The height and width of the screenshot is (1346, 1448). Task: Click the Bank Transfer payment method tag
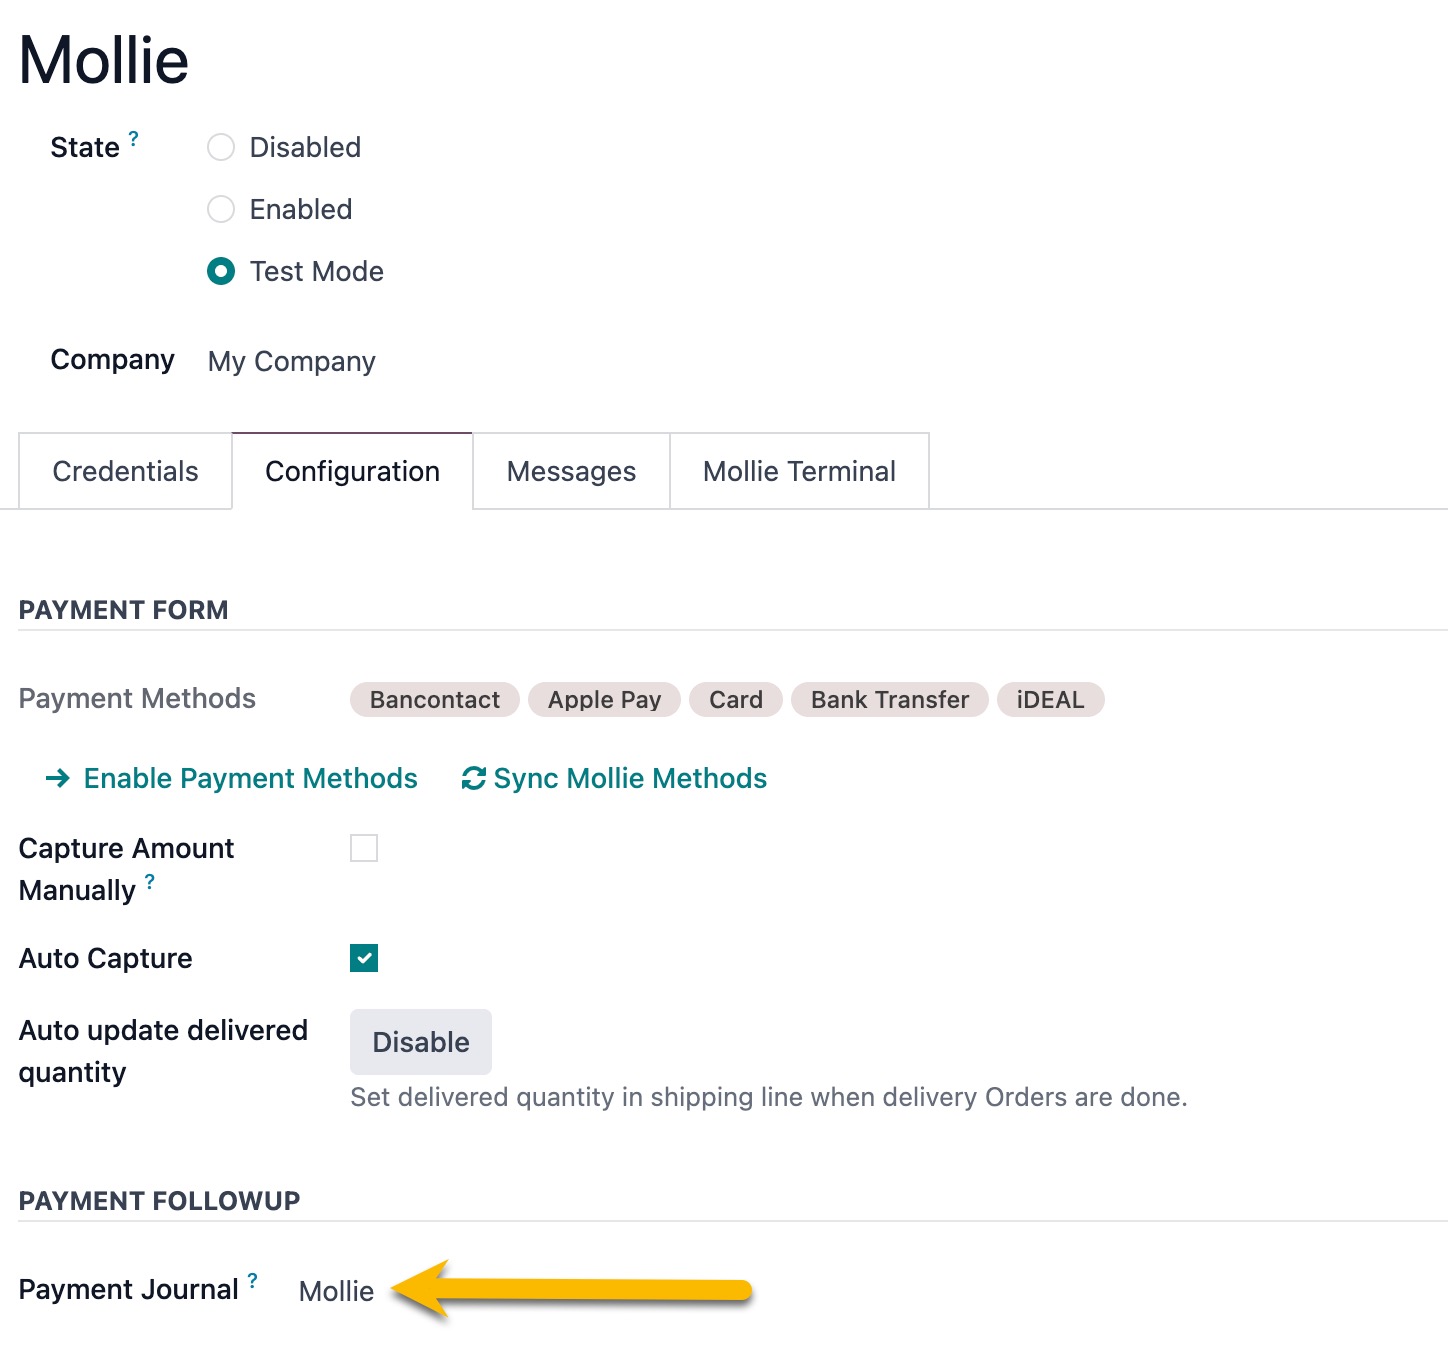pyautogui.click(x=890, y=700)
